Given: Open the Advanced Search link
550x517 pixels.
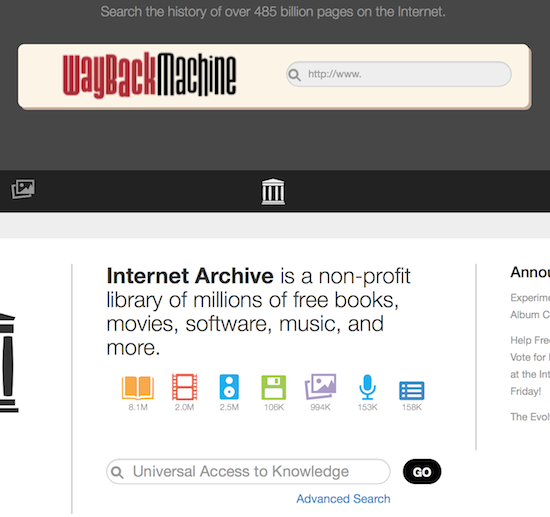Looking at the screenshot, I should [343, 498].
